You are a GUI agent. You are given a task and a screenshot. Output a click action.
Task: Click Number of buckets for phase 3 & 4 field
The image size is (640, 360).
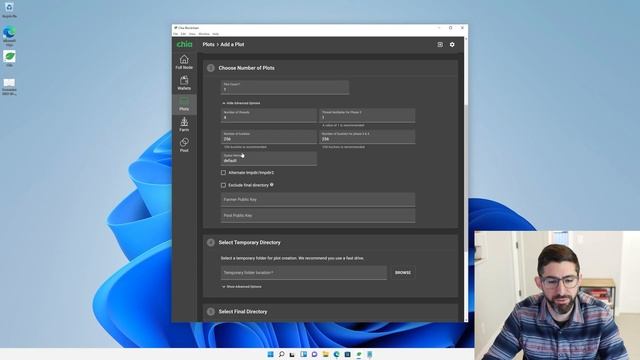(x=367, y=137)
